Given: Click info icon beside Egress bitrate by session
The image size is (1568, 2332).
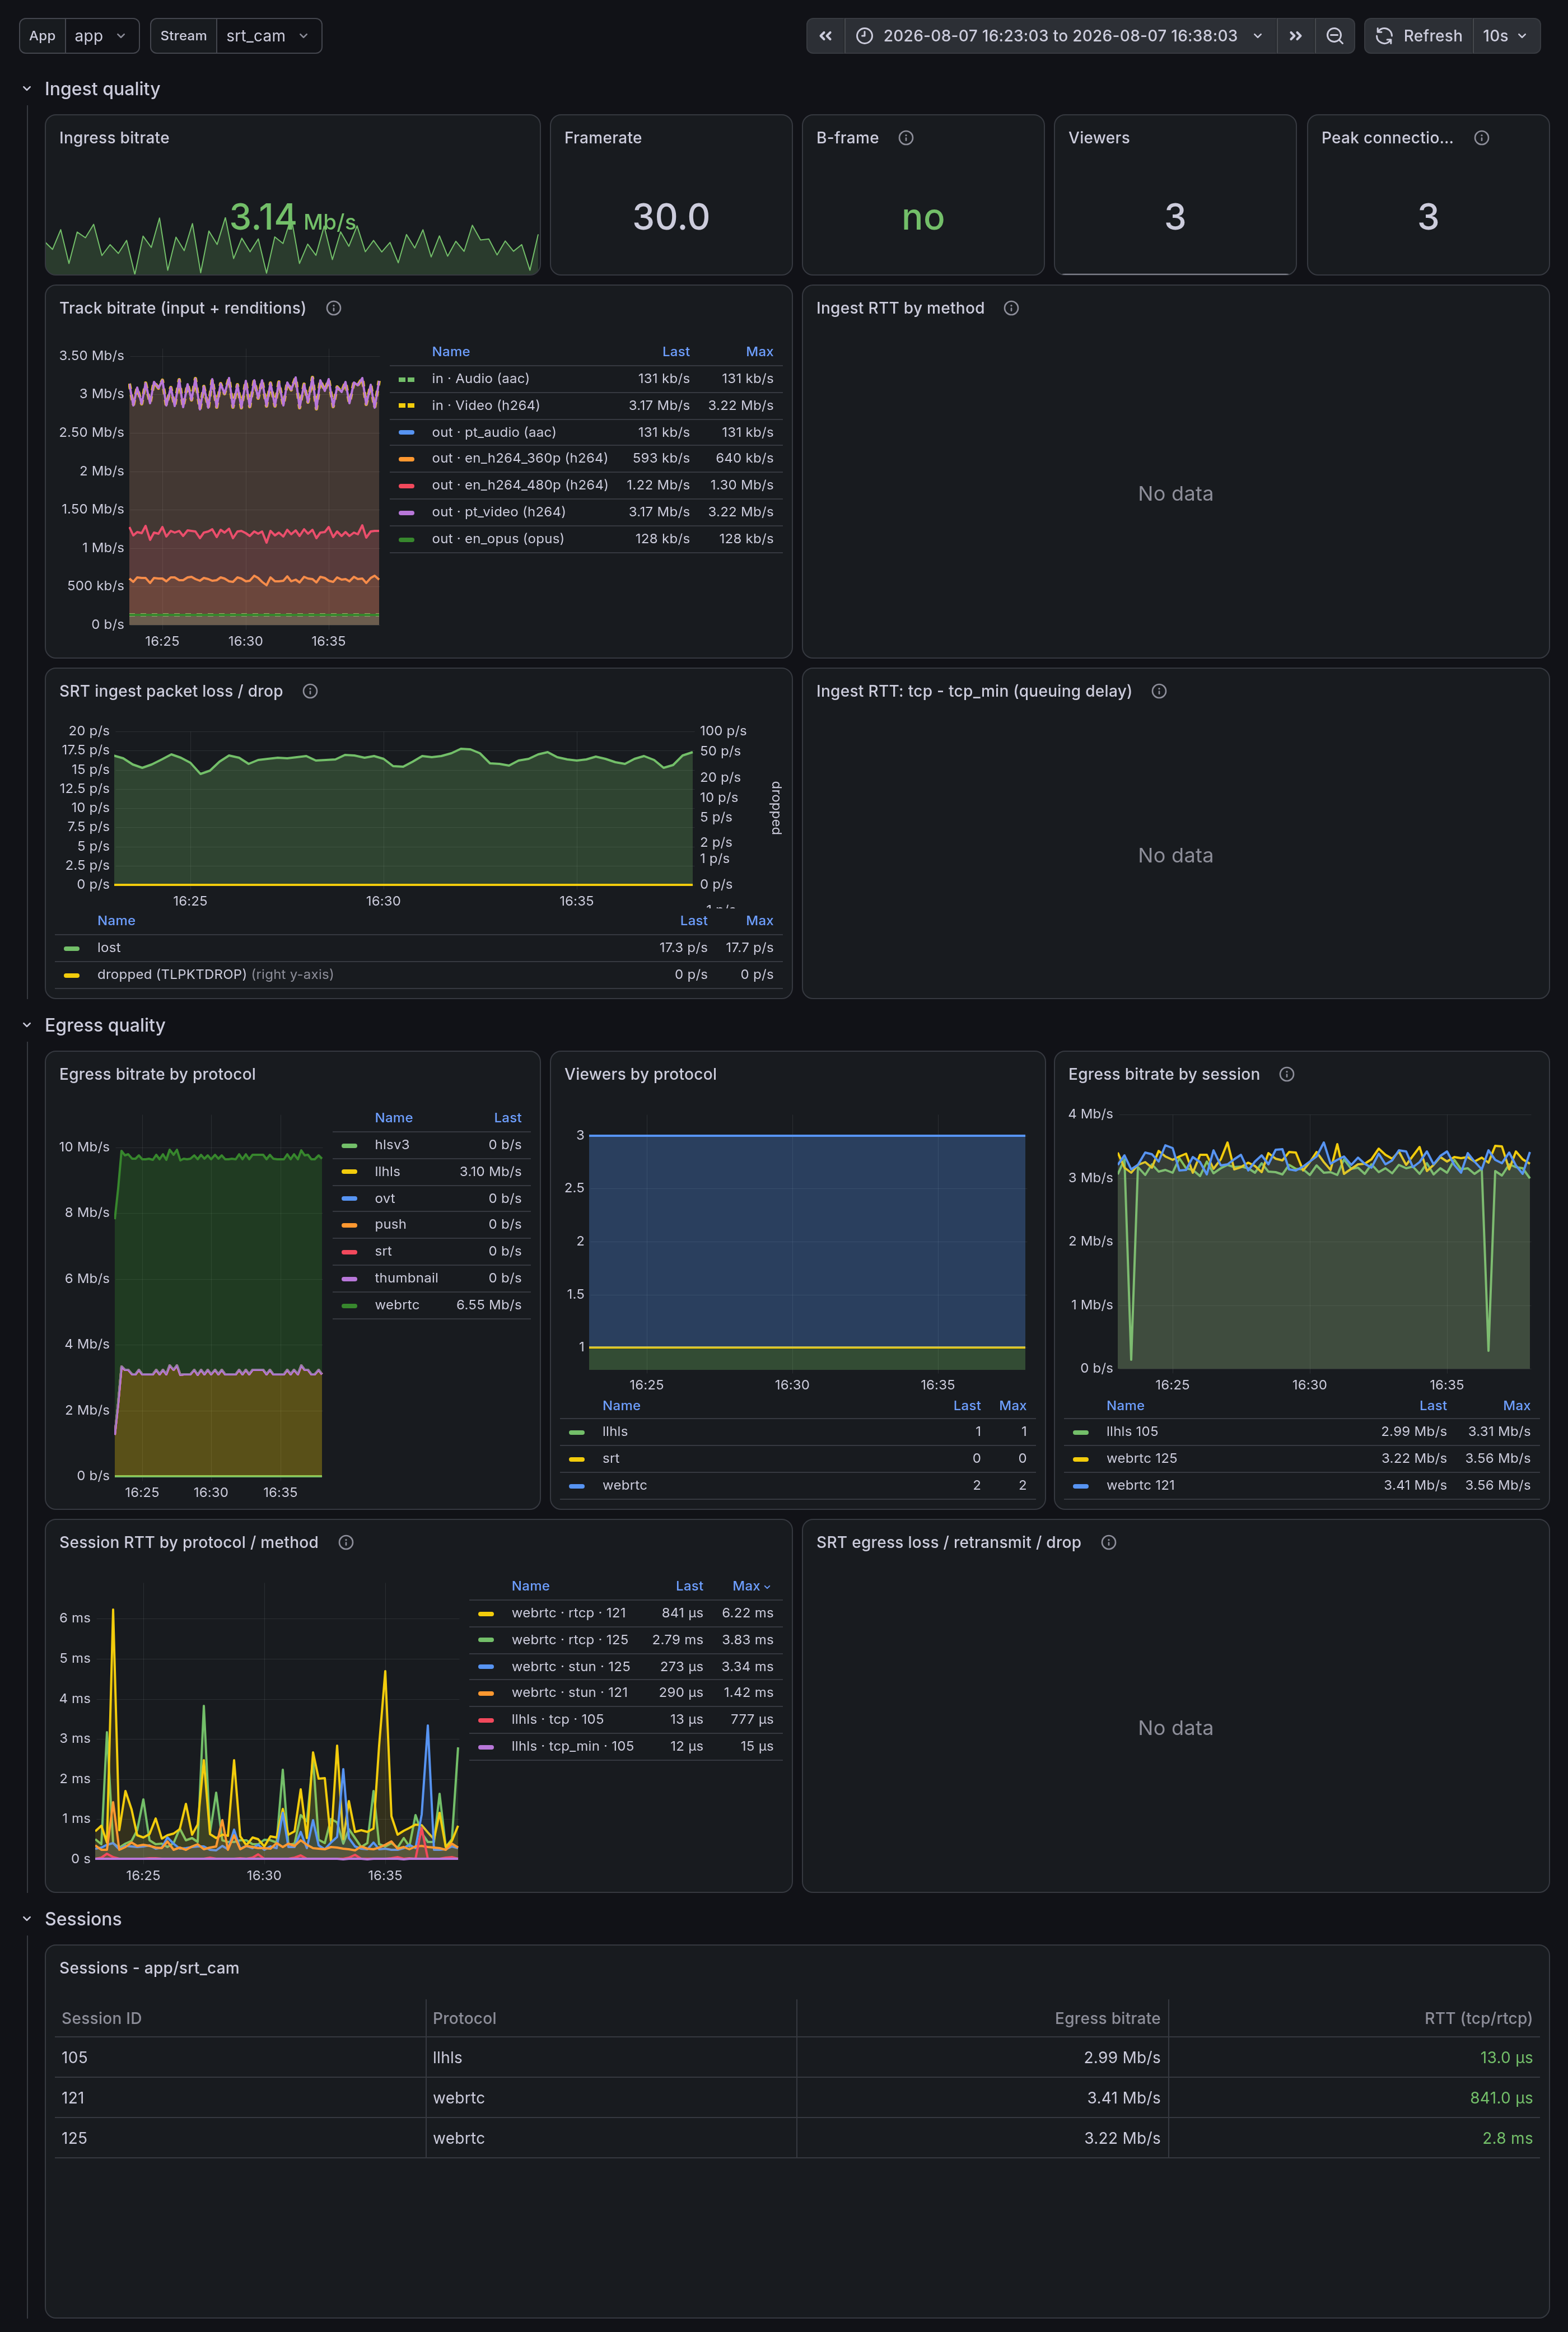Looking at the screenshot, I should (1287, 1074).
